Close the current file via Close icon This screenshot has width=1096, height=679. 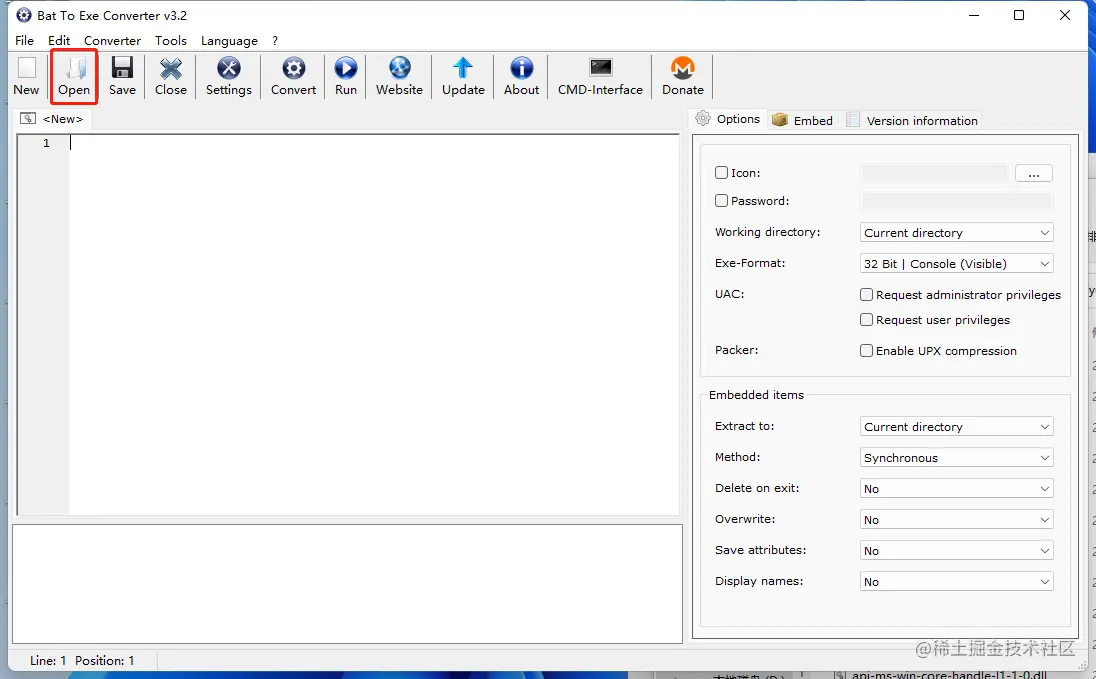(171, 76)
